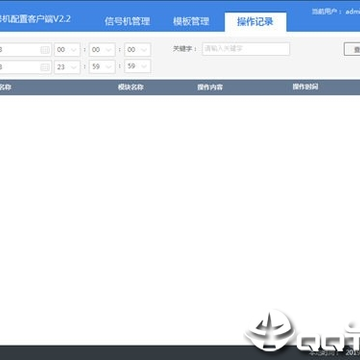Focus the 关键字 keyword input field
The height and width of the screenshot is (360, 360).
(246, 49)
